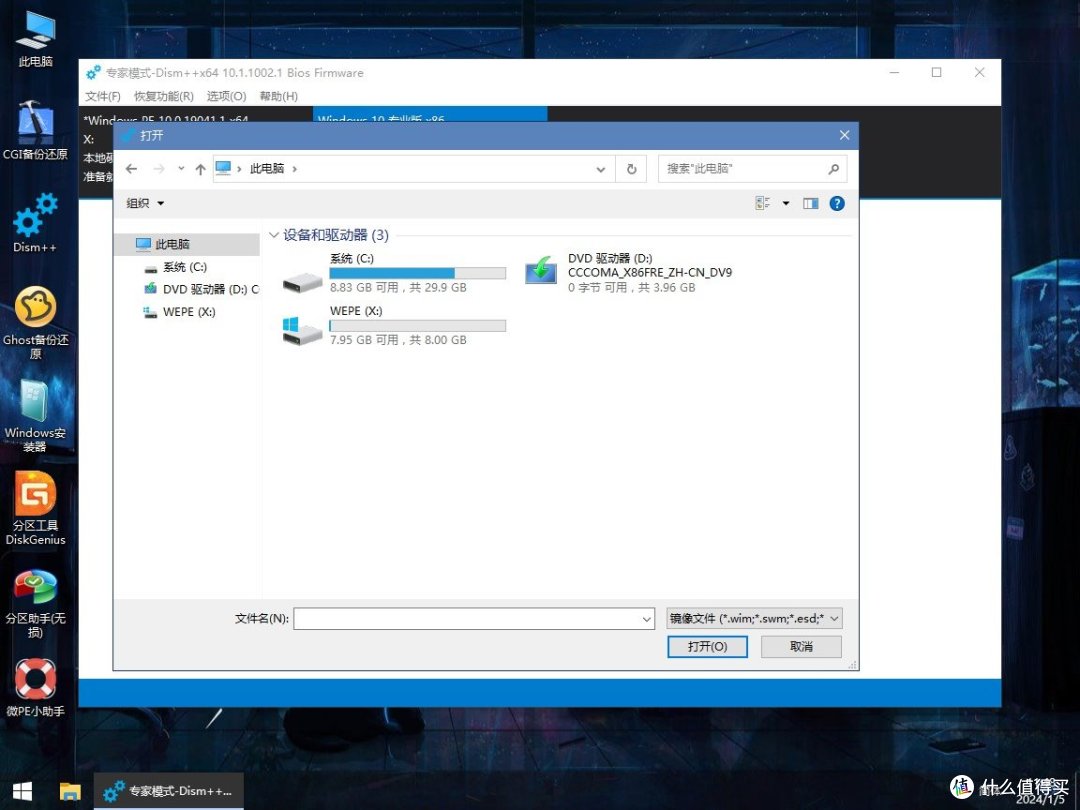Click the PC icon in address bar
This screenshot has height=810, width=1080.
click(x=223, y=168)
